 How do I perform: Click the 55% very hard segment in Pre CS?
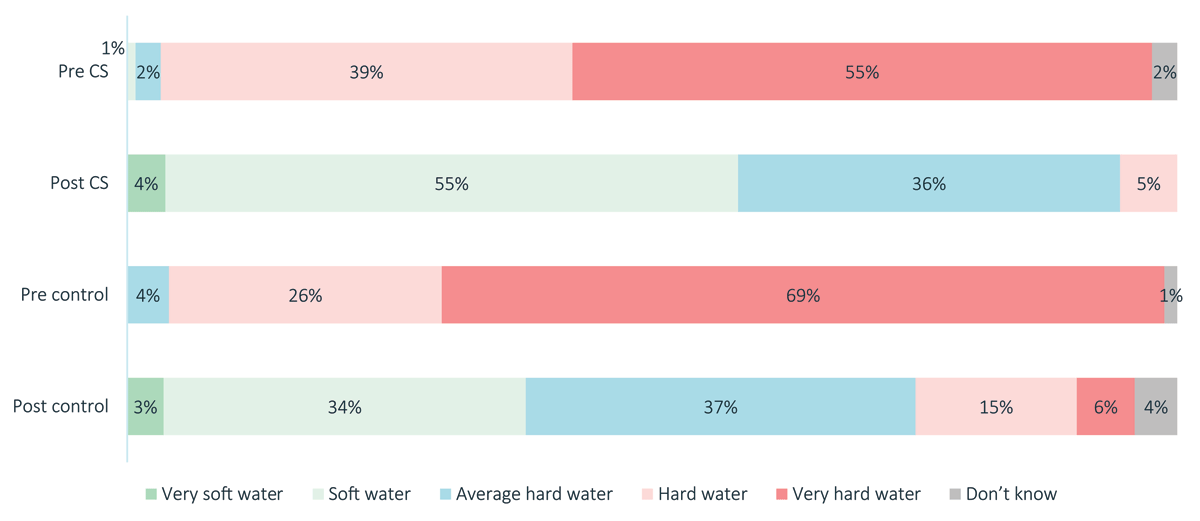point(861,72)
